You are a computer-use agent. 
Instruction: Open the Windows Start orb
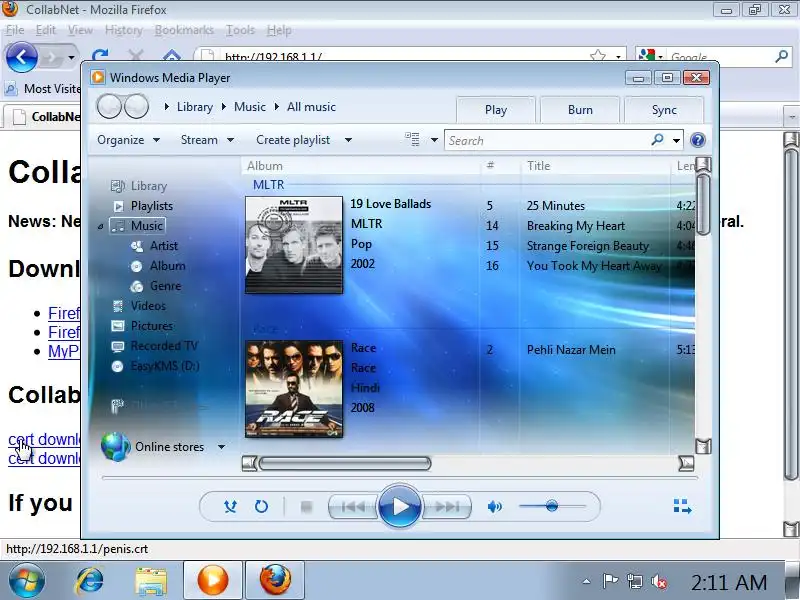[27, 580]
